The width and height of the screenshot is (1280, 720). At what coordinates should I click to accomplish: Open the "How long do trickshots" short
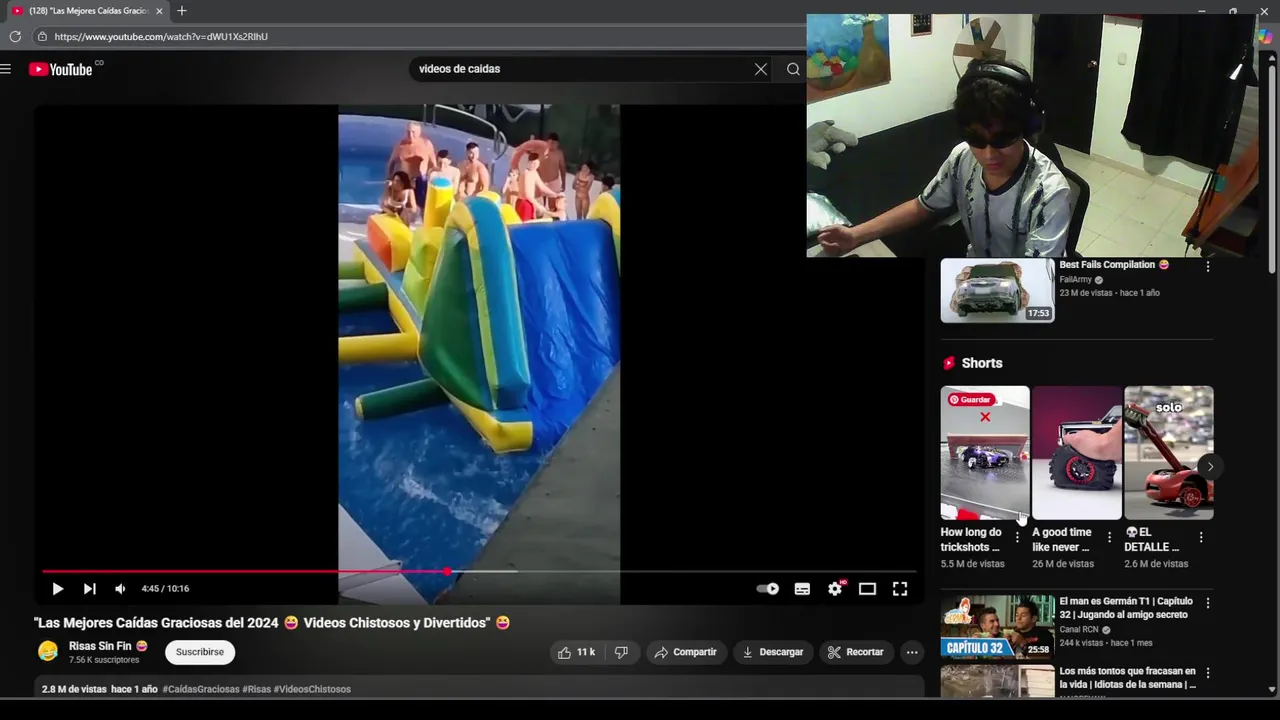point(985,453)
